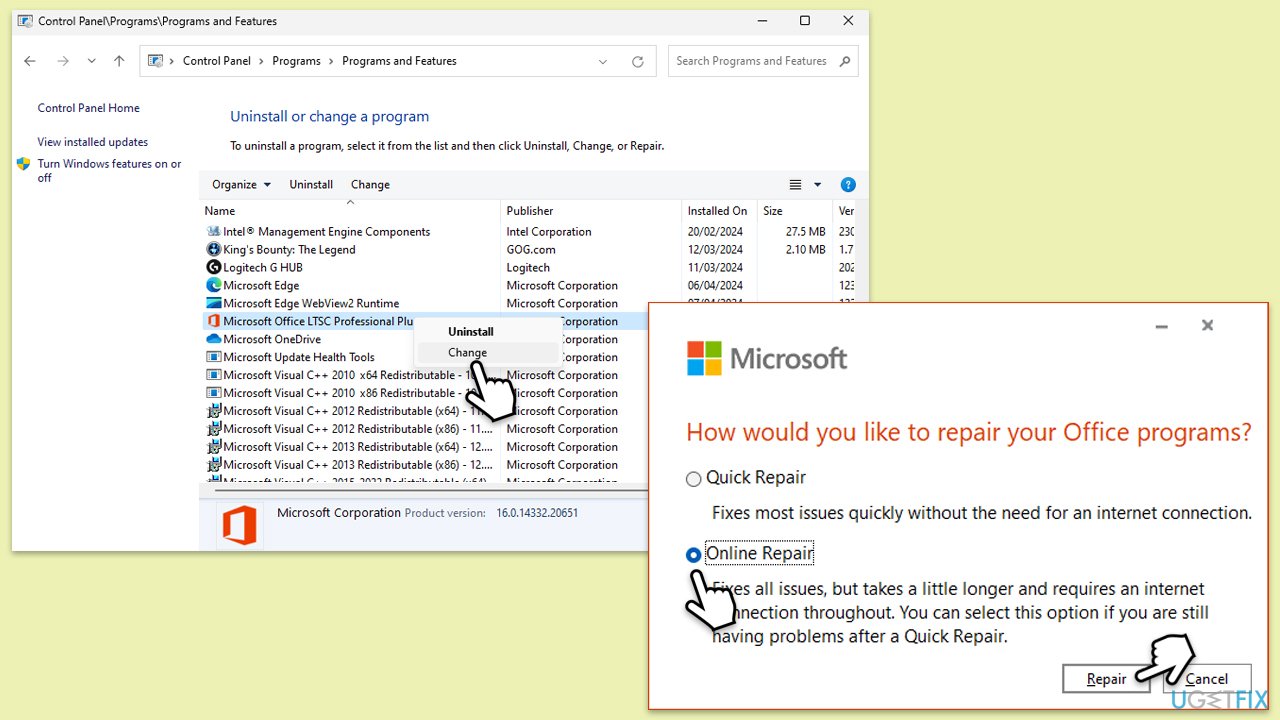
Task: Click the Office LTSC row icon
Action: coord(213,321)
